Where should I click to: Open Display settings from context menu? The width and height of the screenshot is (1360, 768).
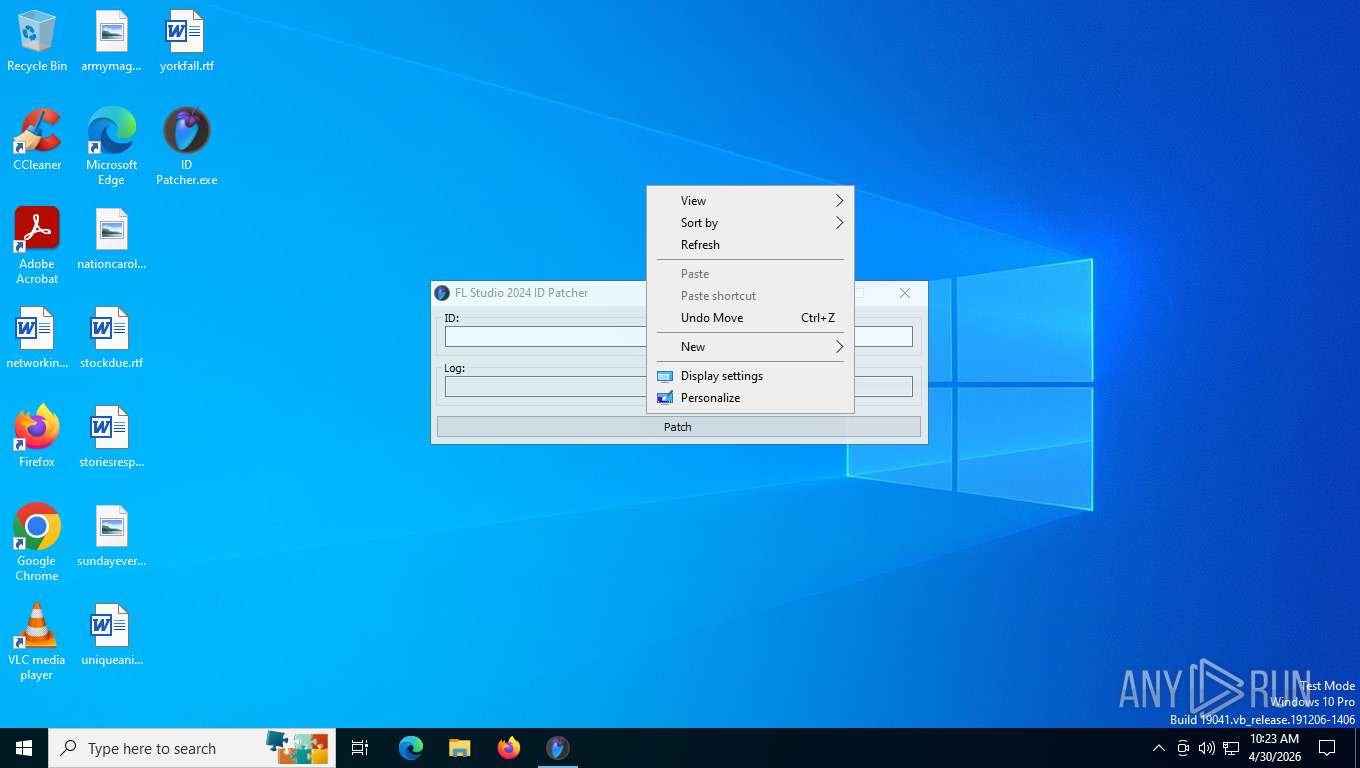pyautogui.click(x=750, y=376)
